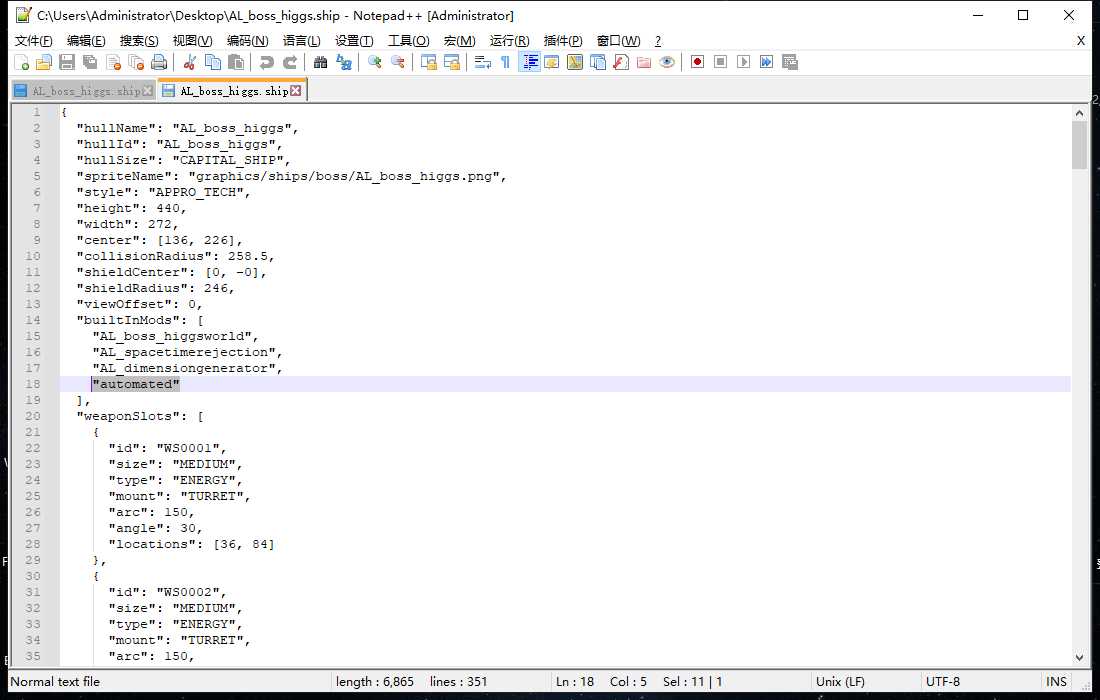Open the 编码(N) encoding menu
This screenshot has width=1100, height=700.
[247, 41]
